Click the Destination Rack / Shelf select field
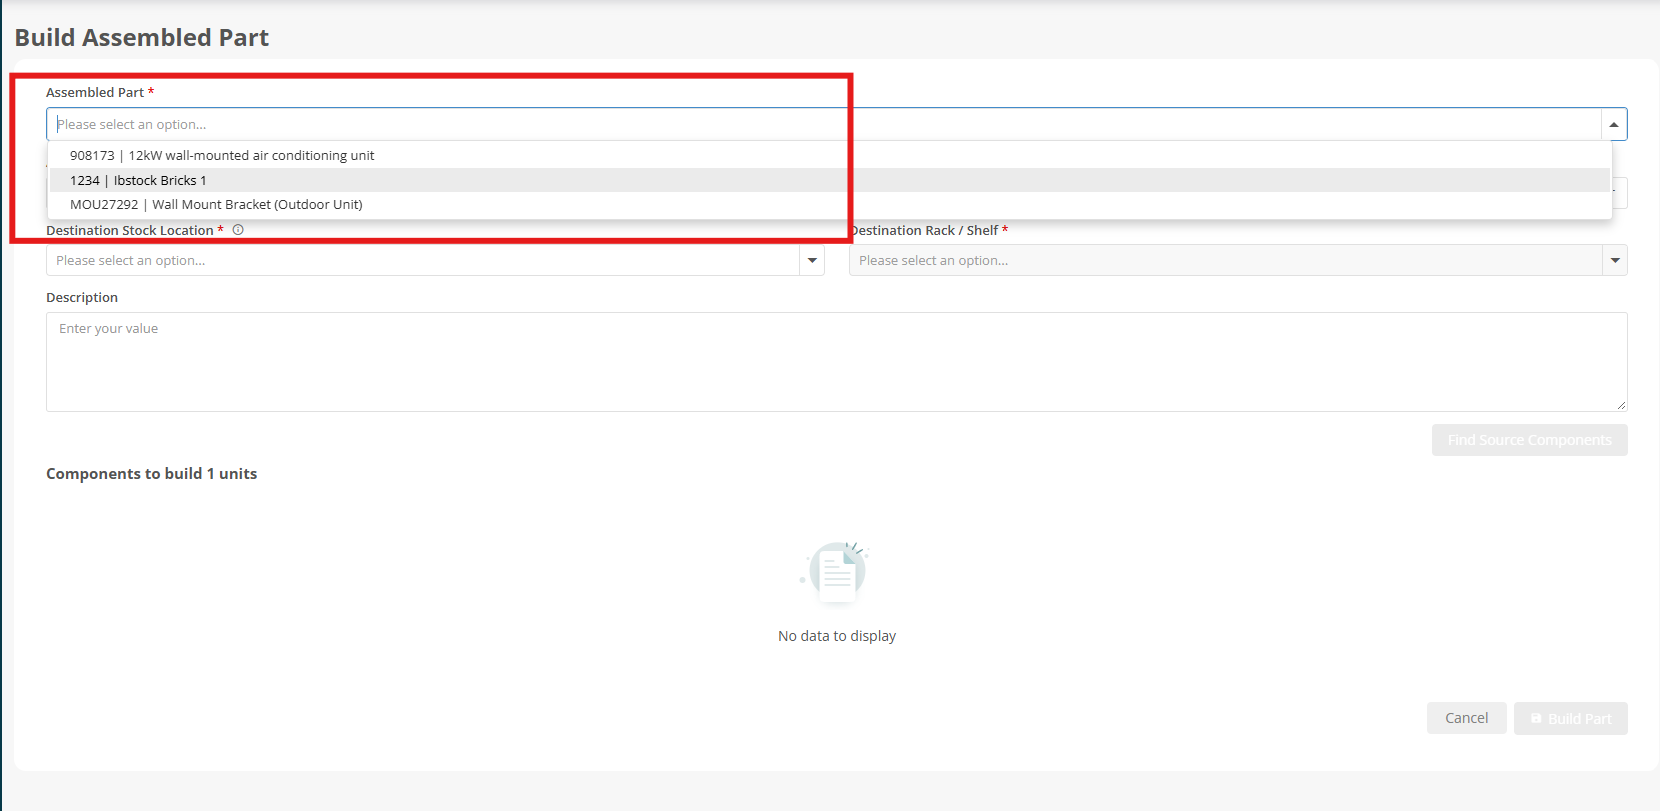Screen dimensions: 1660x811 (1238, 261)
